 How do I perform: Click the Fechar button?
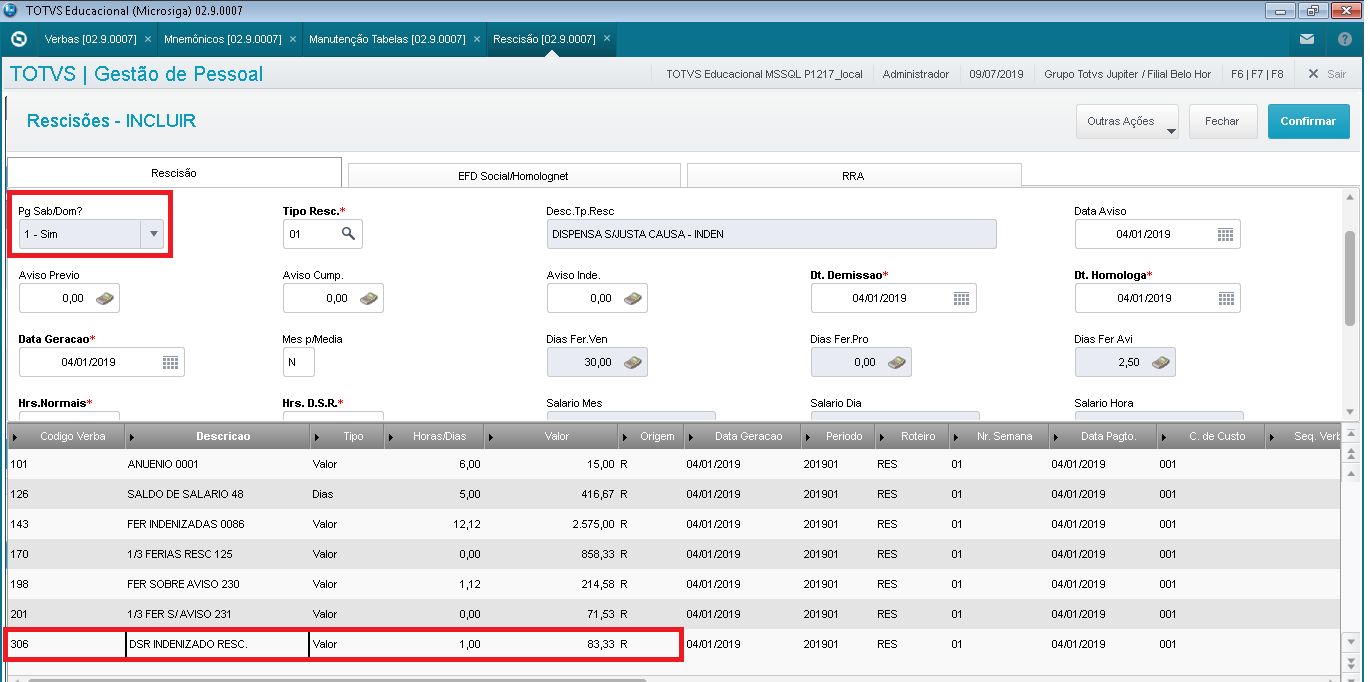point(1222,121)
